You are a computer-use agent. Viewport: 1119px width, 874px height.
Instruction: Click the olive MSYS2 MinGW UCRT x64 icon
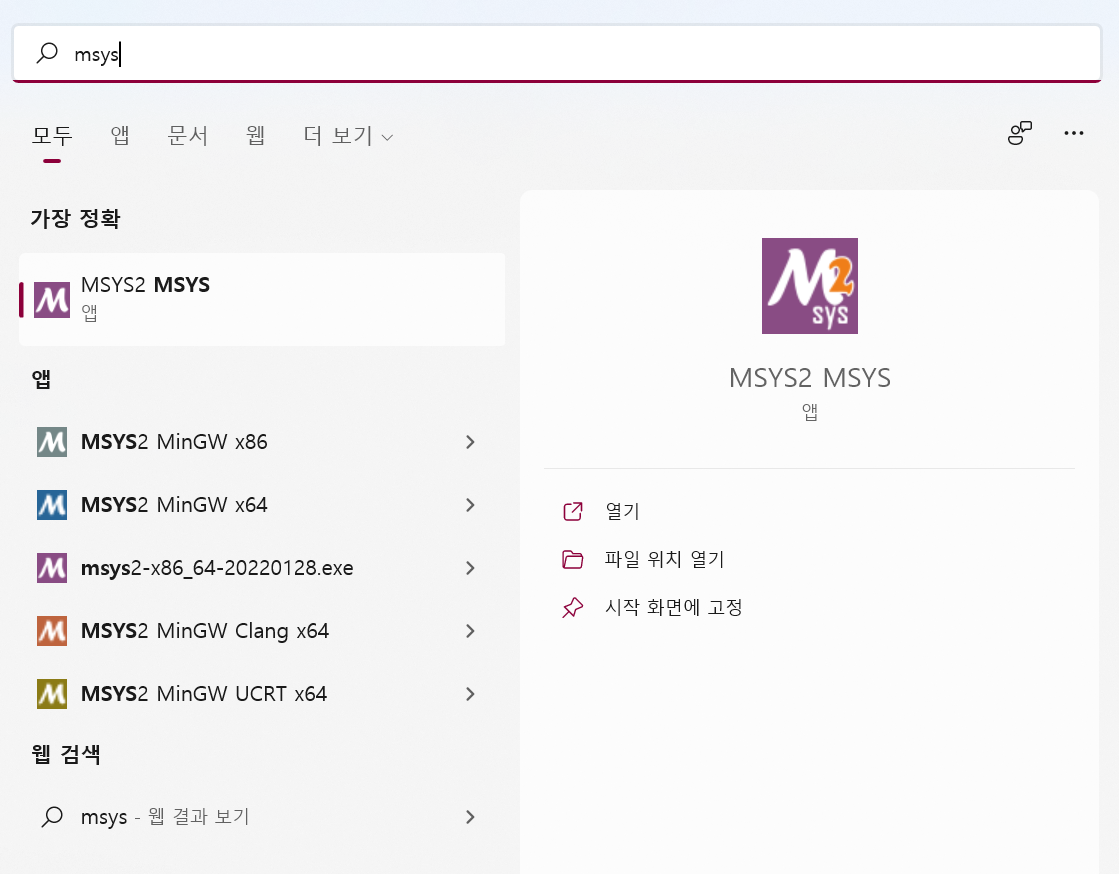(52, 693)
